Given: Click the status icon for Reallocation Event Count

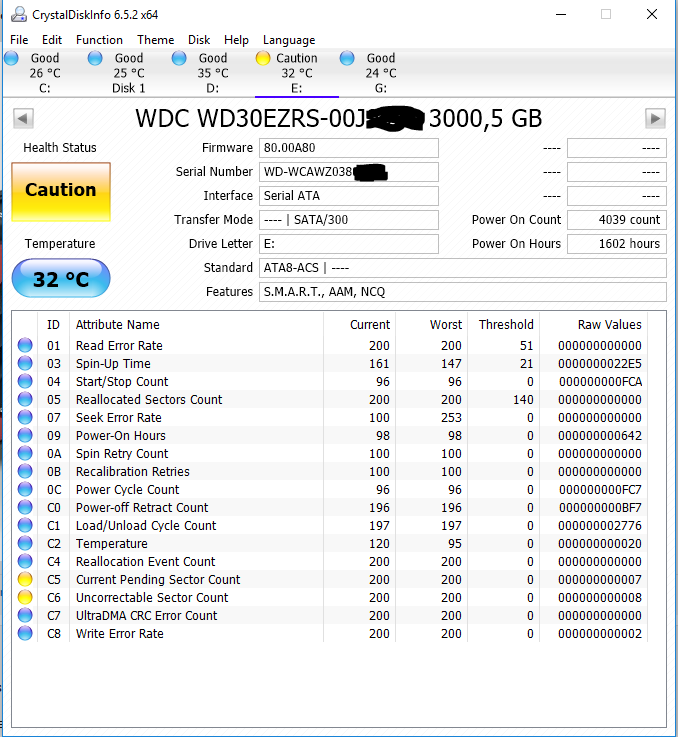Looking at the screenshot, I should click(x=25, y=562).
